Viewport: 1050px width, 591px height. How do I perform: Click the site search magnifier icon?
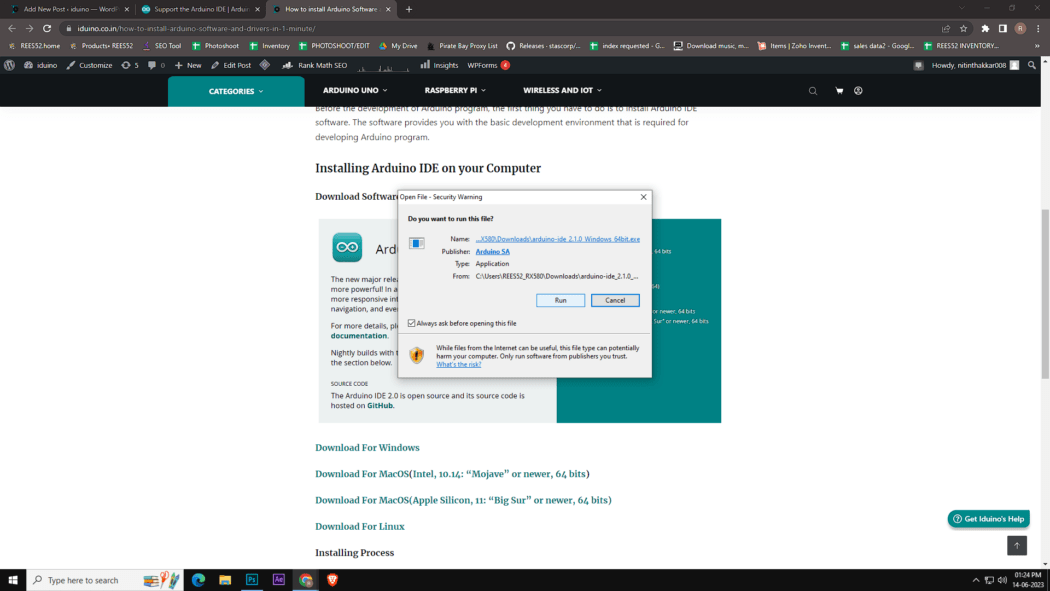click(813, 91)
